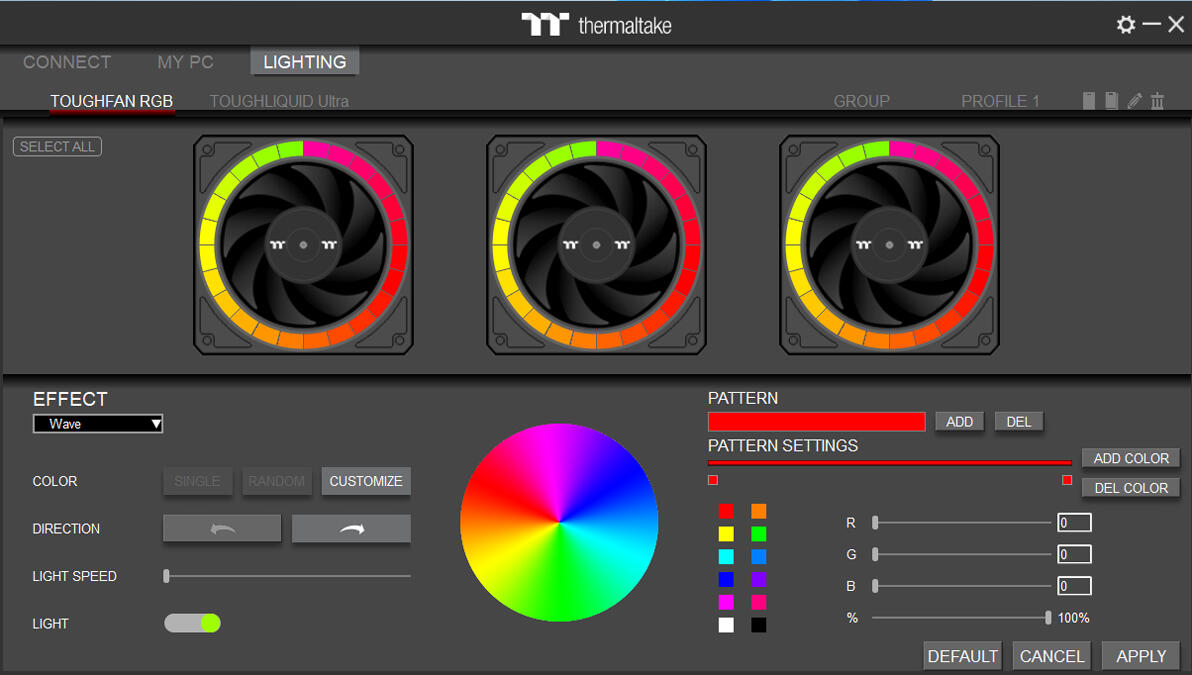The height and width of the screenshot is (675, 1192).
Task: Pick the hot pink preset swatch
Action: 759,603
